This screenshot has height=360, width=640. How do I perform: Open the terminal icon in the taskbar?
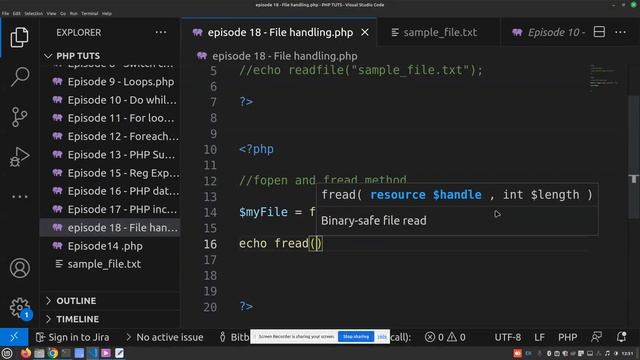[66, 353]
